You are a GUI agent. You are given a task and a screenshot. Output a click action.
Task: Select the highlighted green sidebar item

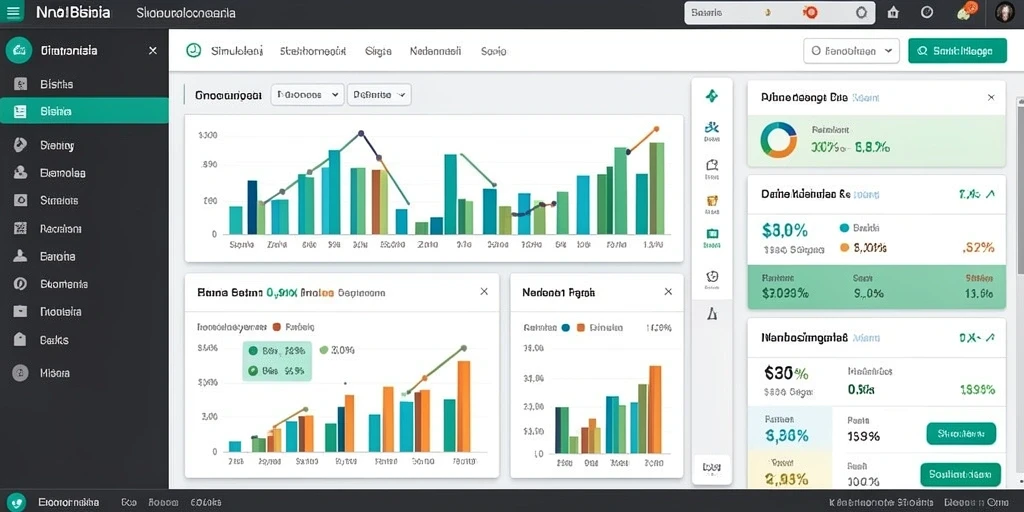point(84,111)
